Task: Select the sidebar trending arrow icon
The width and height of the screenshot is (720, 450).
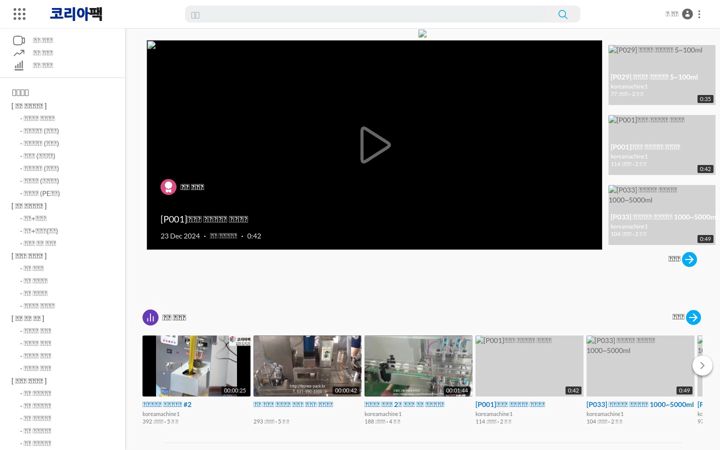Action: tap(19, 53)
